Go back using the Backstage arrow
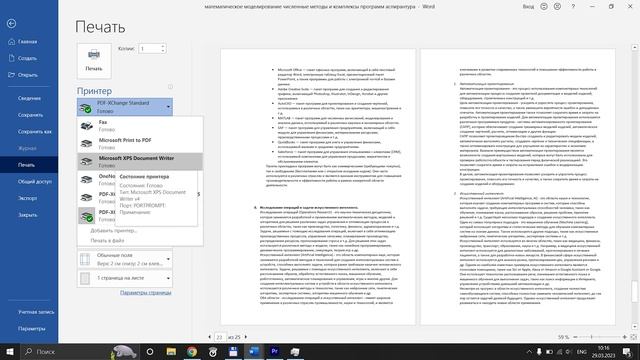The width and height of the screenshot is (640, 360). [x=11, y=24]
